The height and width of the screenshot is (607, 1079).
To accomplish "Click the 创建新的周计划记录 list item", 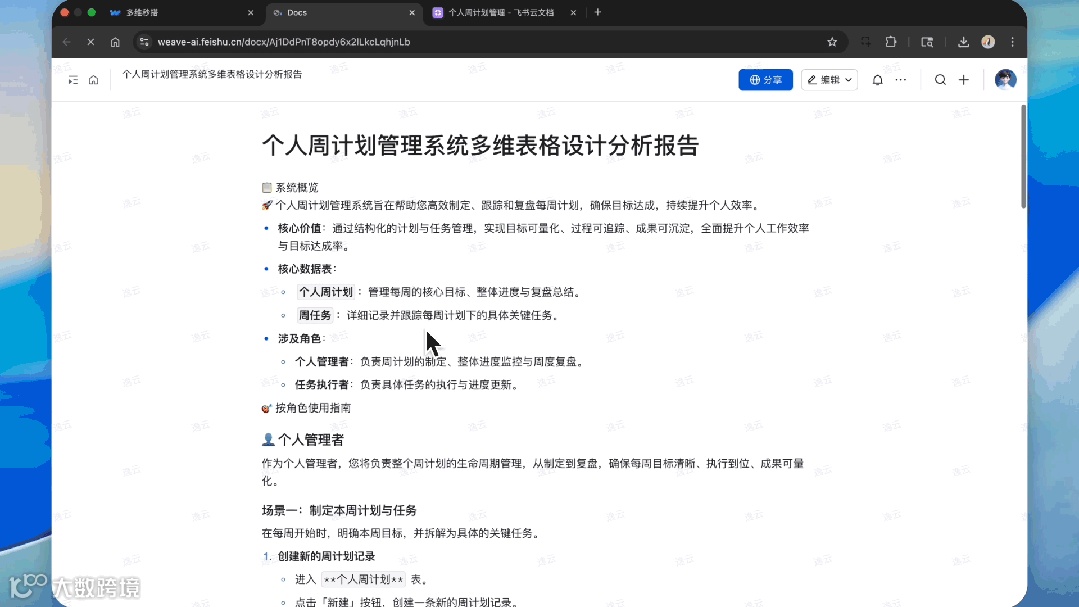I will (326, 556).
